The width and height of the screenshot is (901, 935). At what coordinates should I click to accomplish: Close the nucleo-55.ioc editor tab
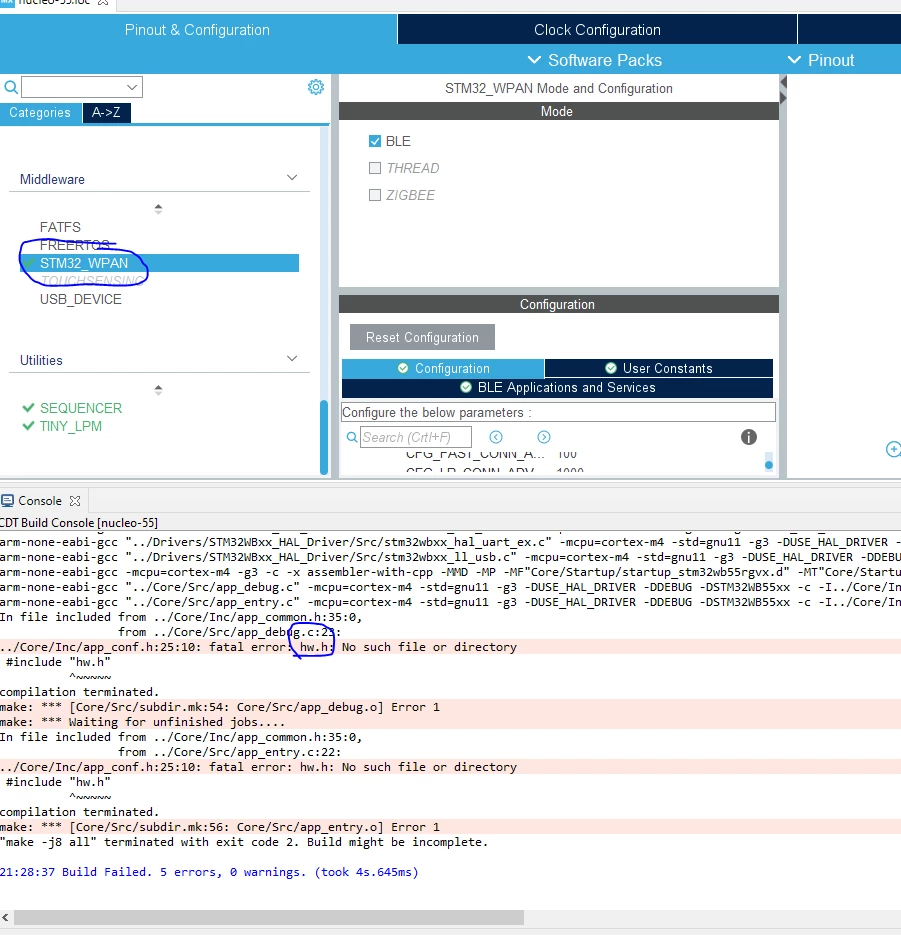(103, 2)
